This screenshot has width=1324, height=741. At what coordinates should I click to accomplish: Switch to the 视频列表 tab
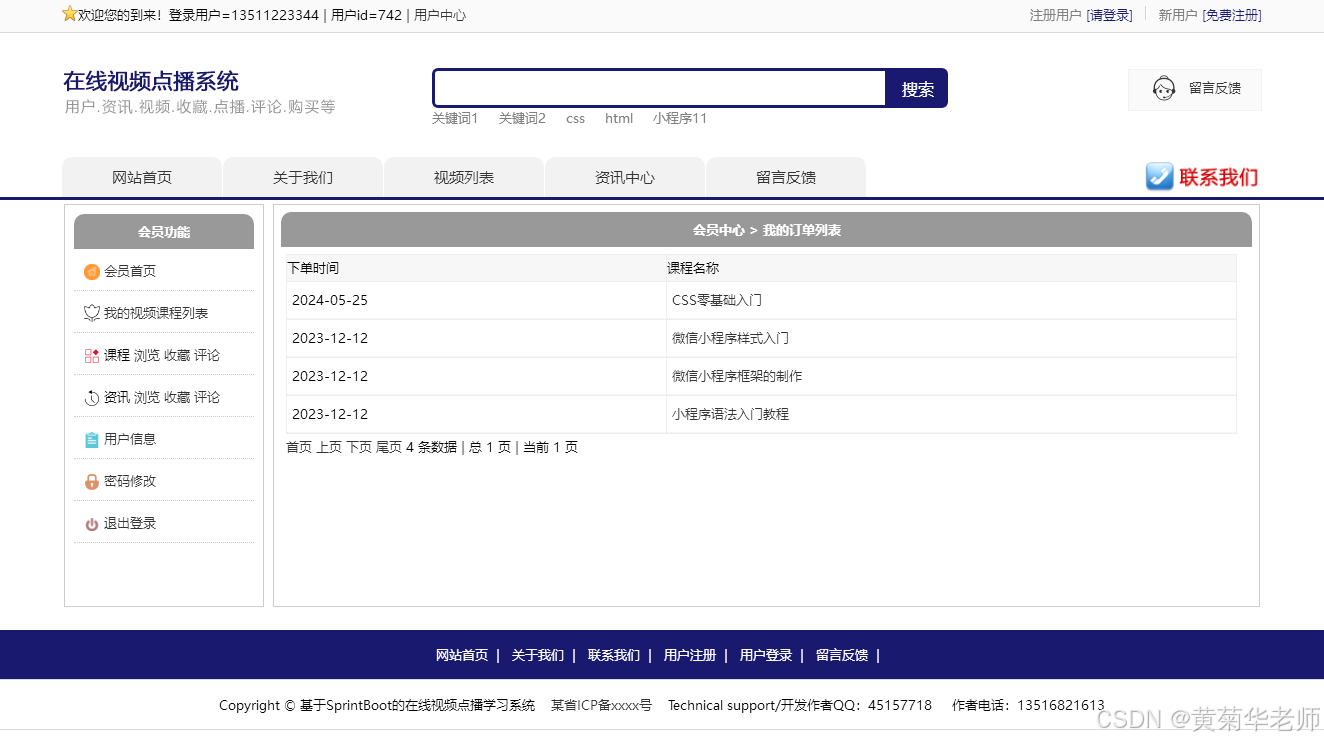coord(463,176)
